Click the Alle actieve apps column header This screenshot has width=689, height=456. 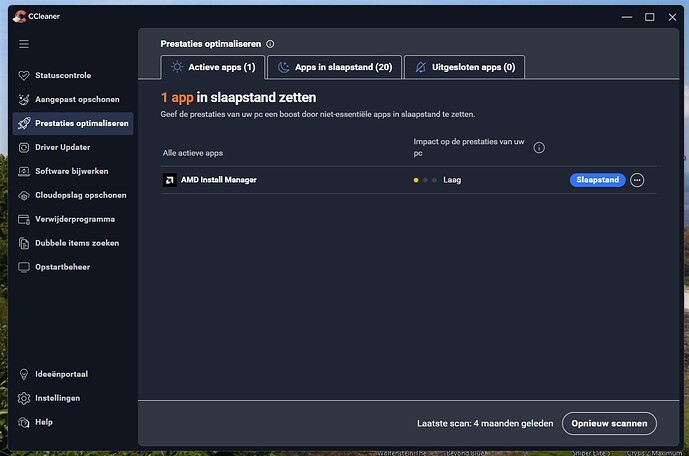(x=193, y=153)
